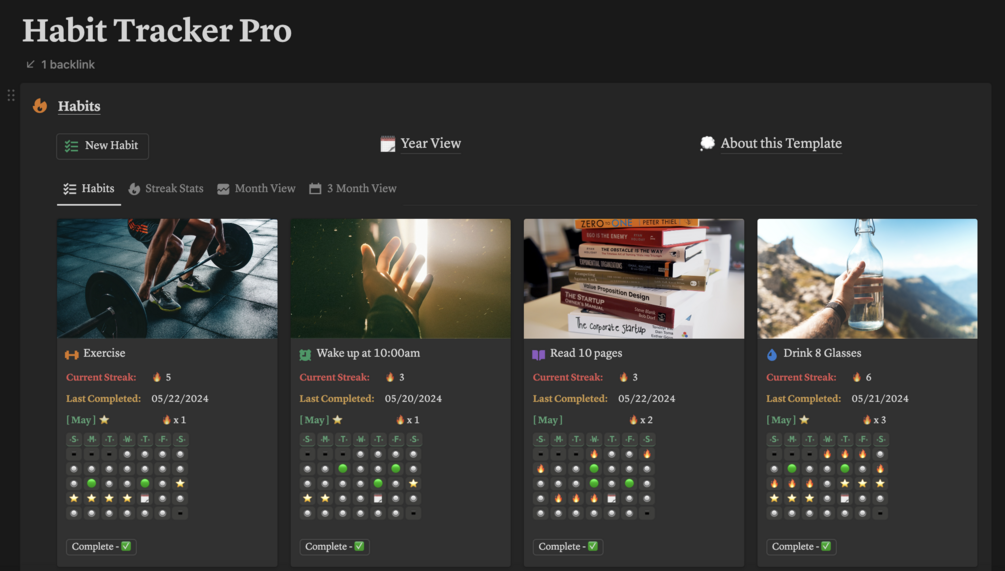The height and width of the screenshot is (571, 1005).
Task: Click the water drop icon on Drink 8 Glasses
Action: [x=771, y=354]
